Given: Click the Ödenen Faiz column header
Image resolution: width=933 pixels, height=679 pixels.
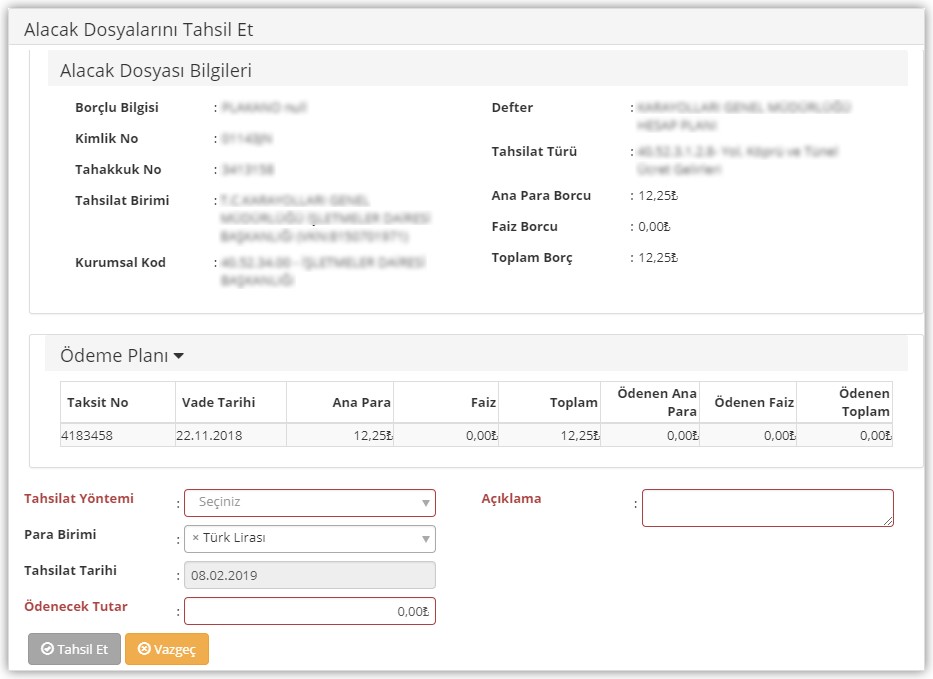Looking at the screenshot, I should 754,403.
